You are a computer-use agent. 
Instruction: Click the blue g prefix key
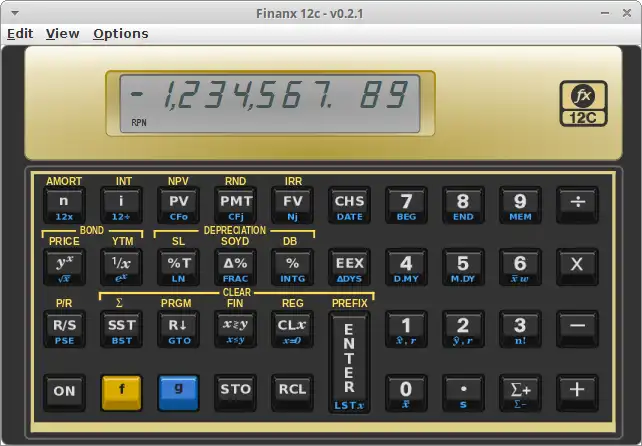179,392
